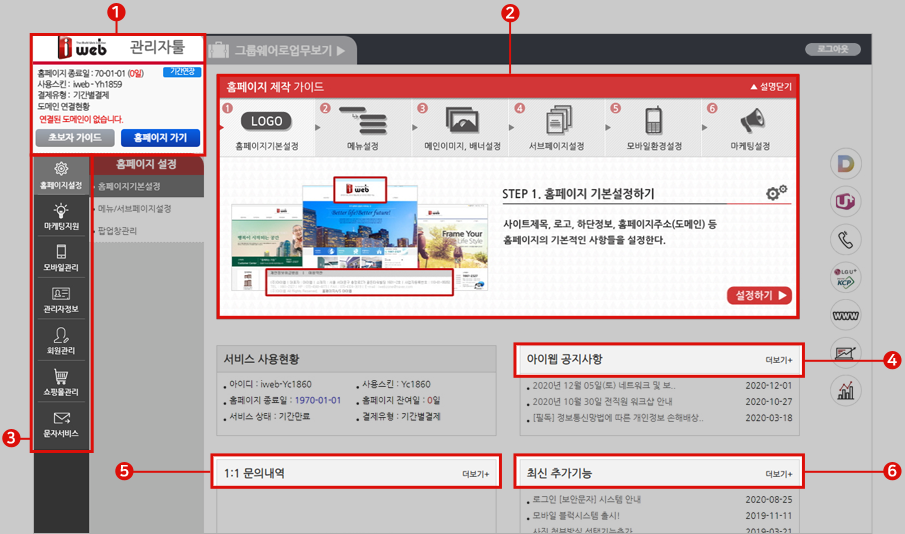Expand 1:1 문의내역 with 더보기+
This screenshot has width=905, height=534.
pos(476,474)
